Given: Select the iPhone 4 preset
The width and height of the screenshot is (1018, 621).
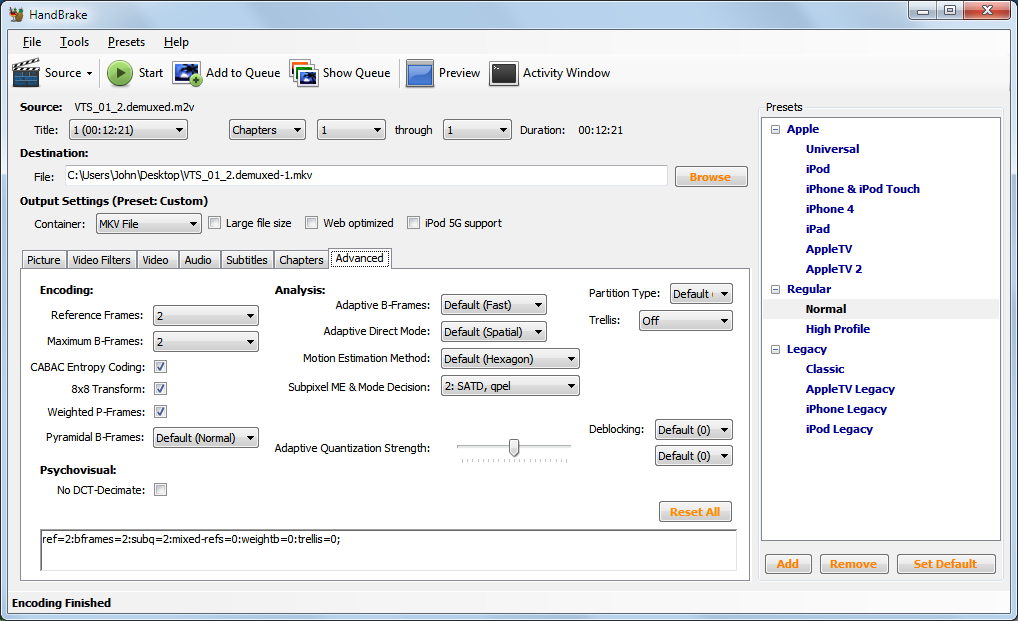Looking at the screenshot, I should coord(830,209).
